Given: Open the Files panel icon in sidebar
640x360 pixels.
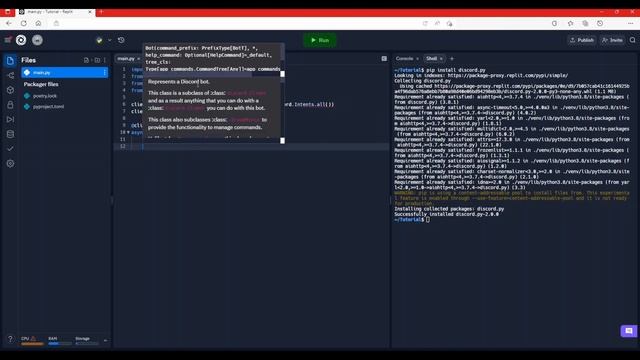Looking at the screenshot, I should click(10, 61).
